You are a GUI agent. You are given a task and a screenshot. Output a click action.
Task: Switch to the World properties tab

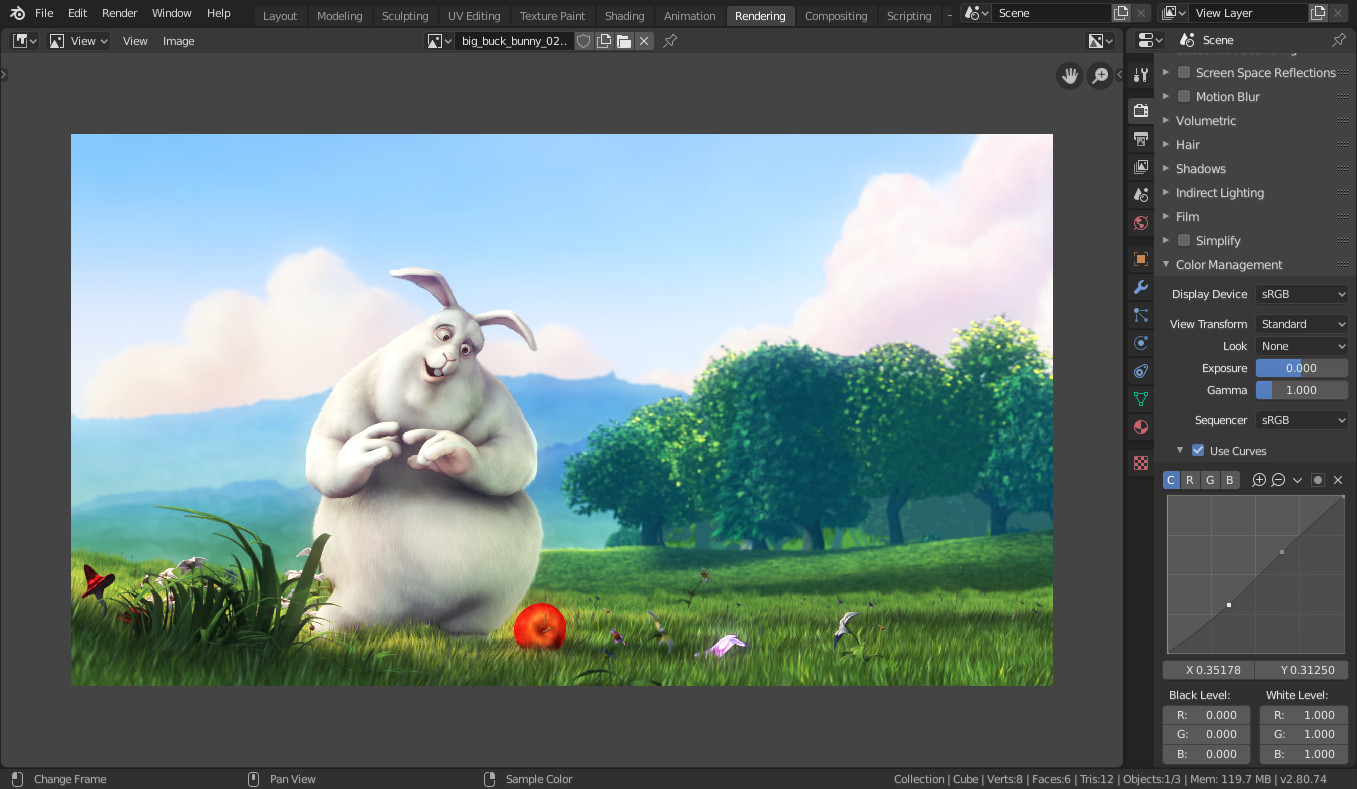(1140, 222)
